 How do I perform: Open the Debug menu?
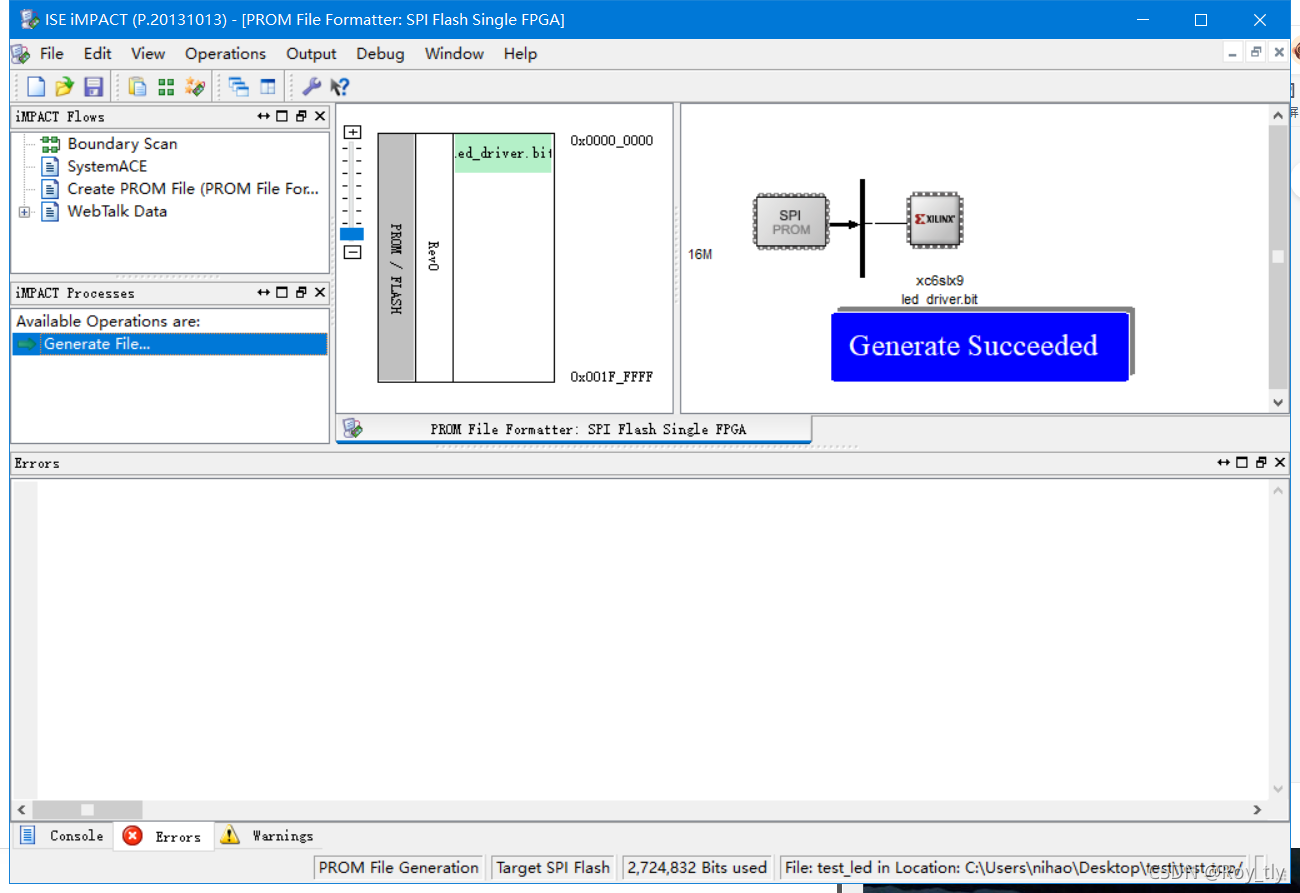point(380,54)
